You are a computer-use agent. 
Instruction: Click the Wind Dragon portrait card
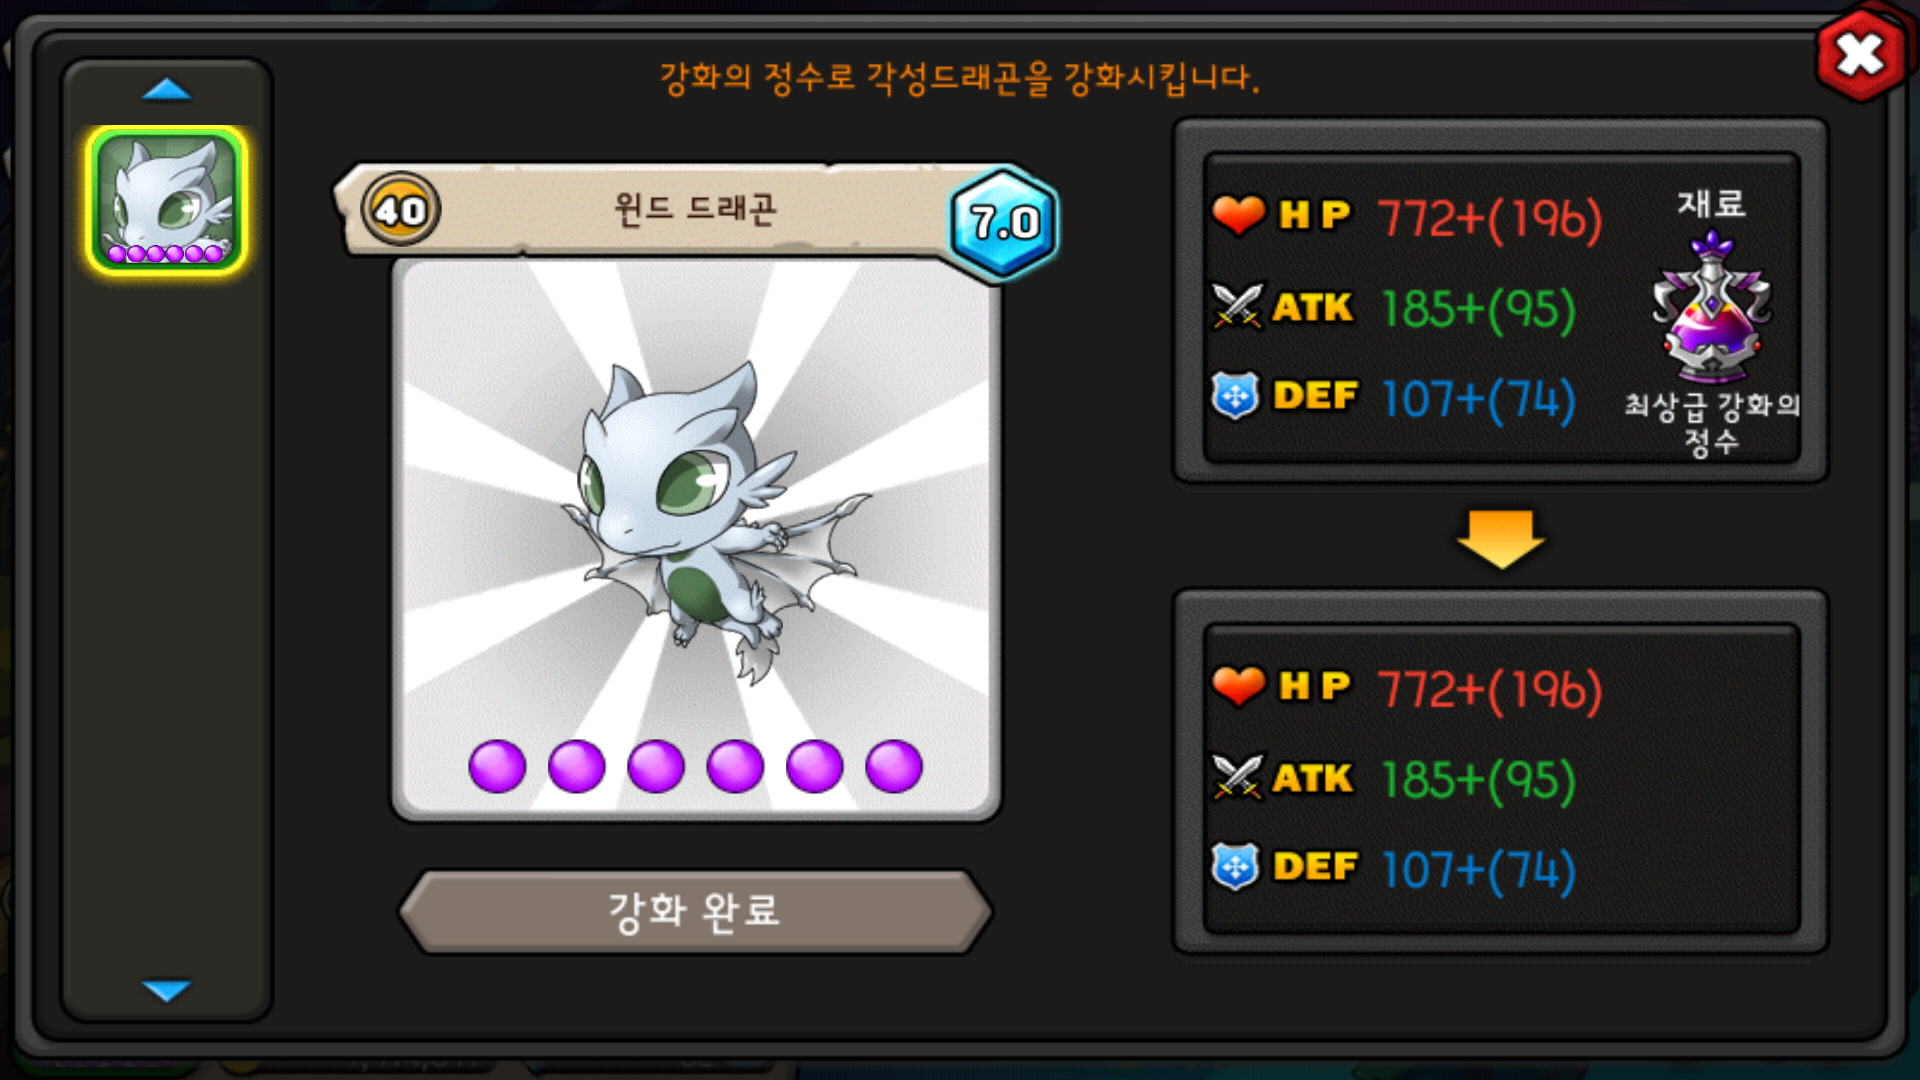click(x=696, y=540)
